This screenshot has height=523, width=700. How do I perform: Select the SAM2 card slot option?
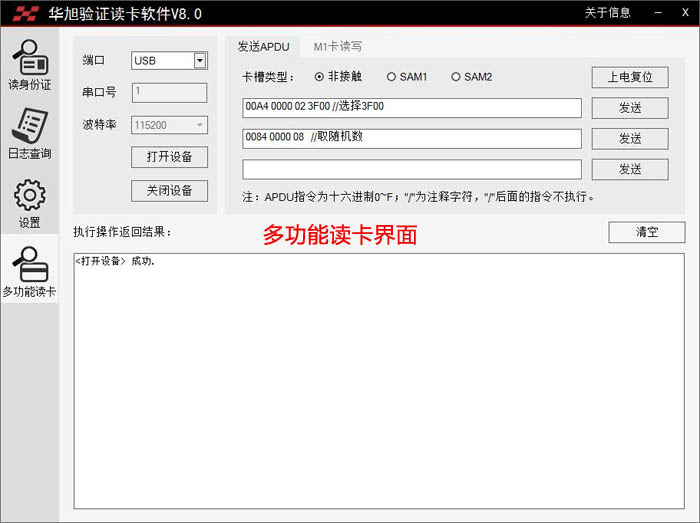456,77
